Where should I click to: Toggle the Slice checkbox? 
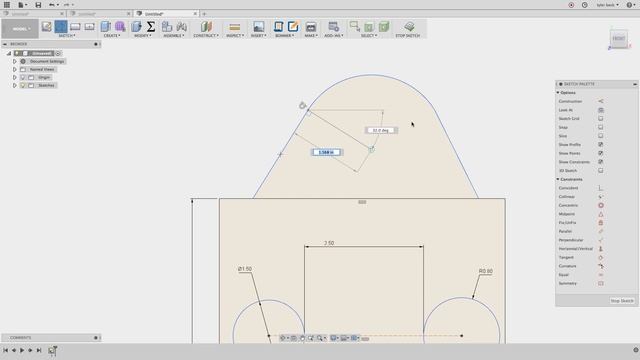point(601,136)
